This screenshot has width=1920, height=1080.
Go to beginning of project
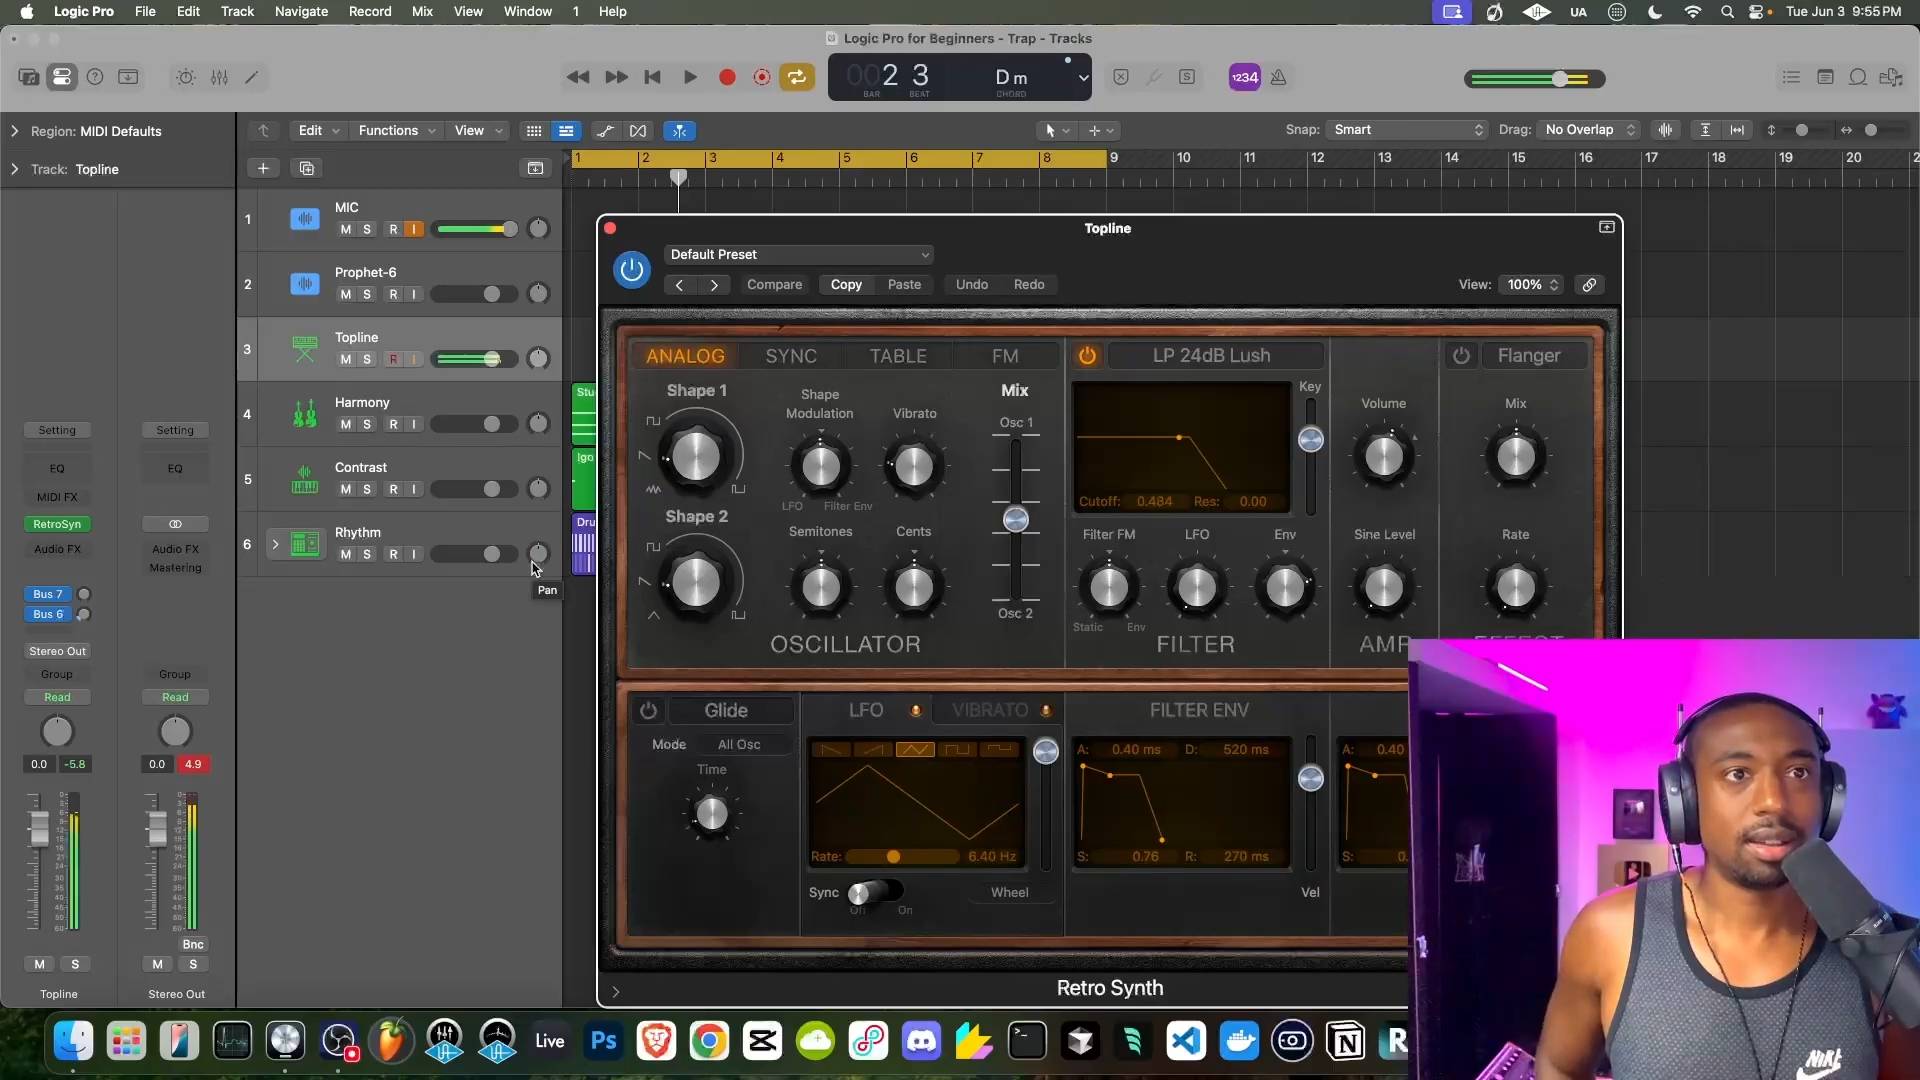(652, 77)
